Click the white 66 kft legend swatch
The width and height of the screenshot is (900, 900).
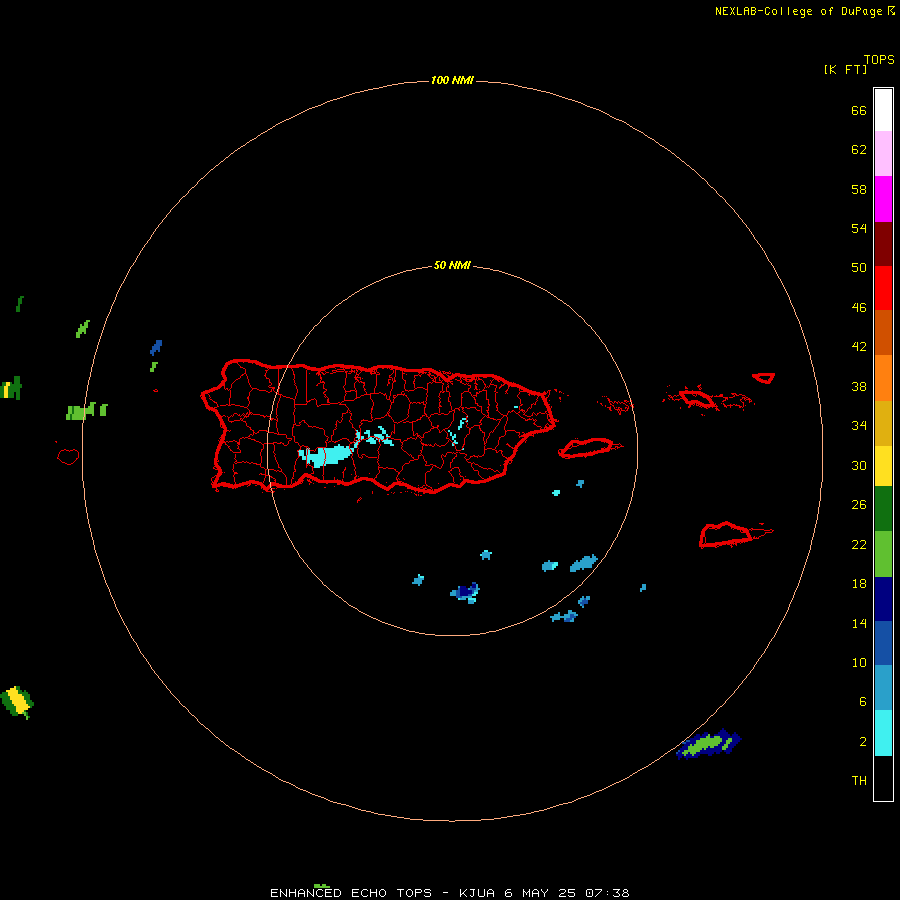click(883, 110)
